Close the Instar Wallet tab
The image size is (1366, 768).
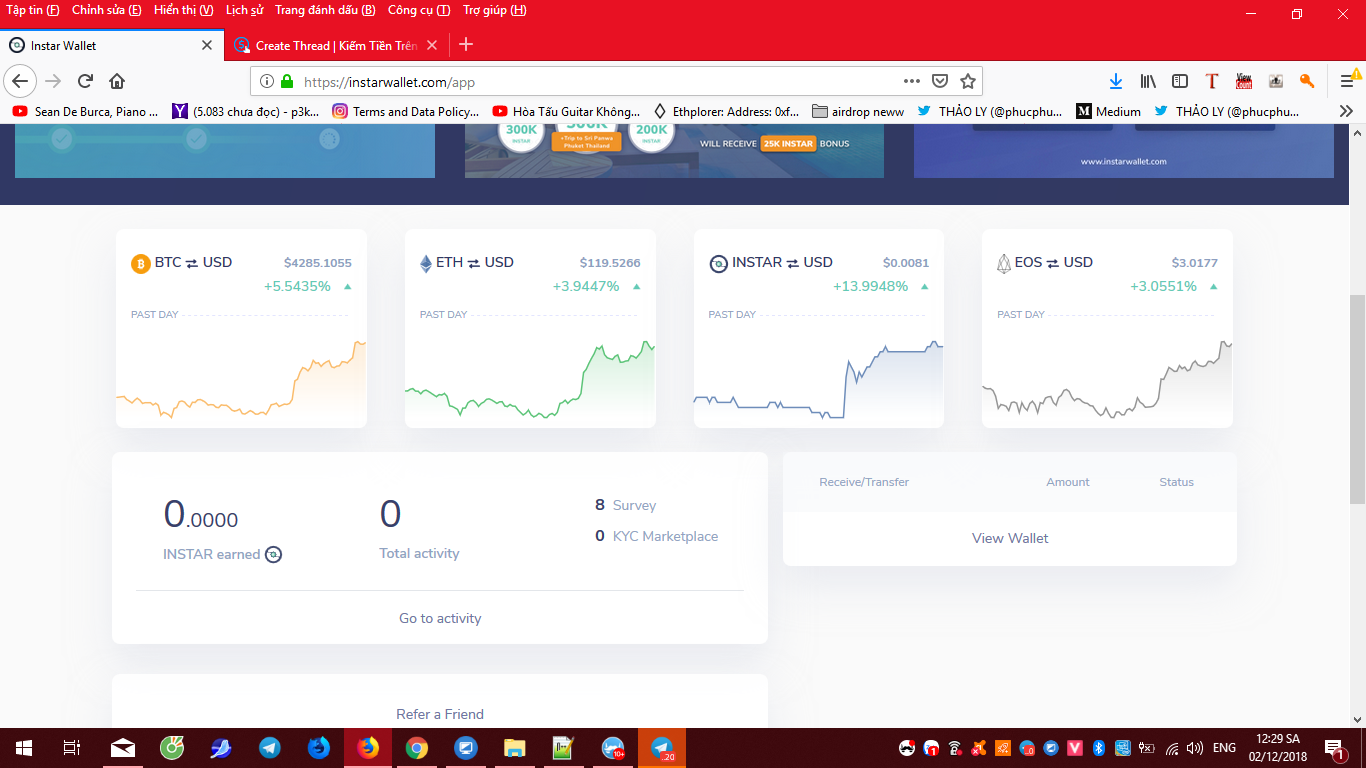coord(207,45)
